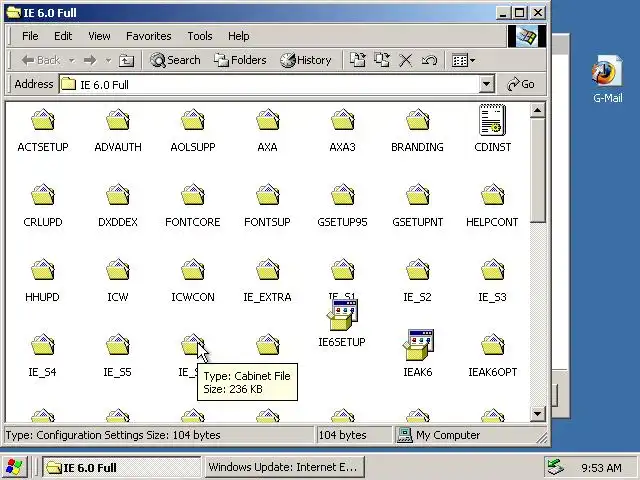This screenshot has height=480, width=640.
Task: Select the IE_S4 cabinet icon
Action: pyautogui.click(x=43, y=345)
